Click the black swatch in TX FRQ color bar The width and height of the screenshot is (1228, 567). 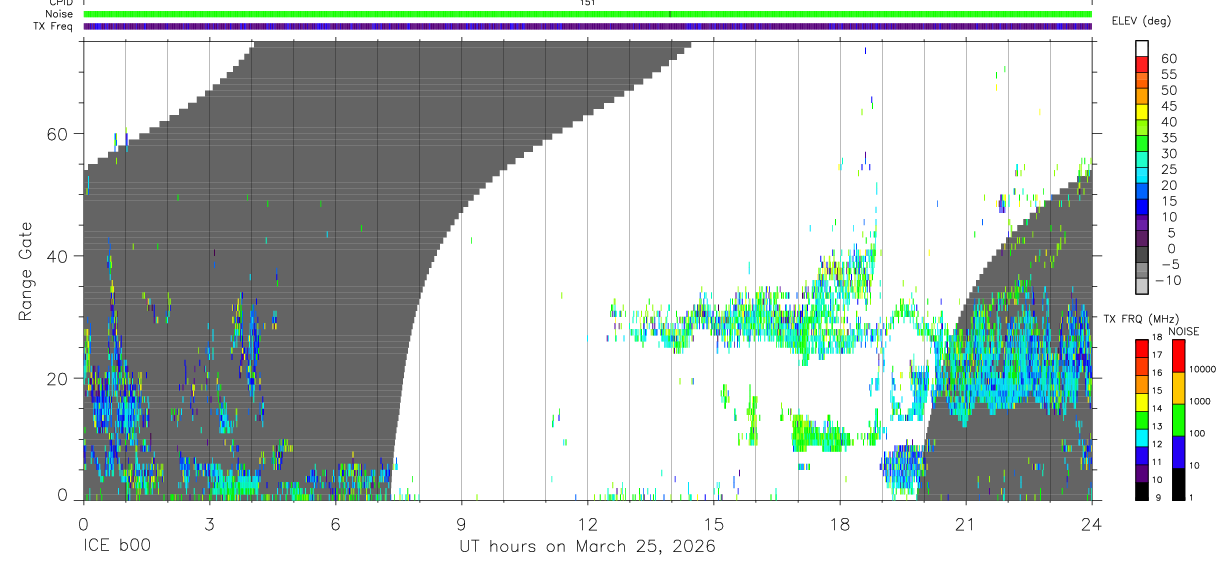tap(1142, 492)
